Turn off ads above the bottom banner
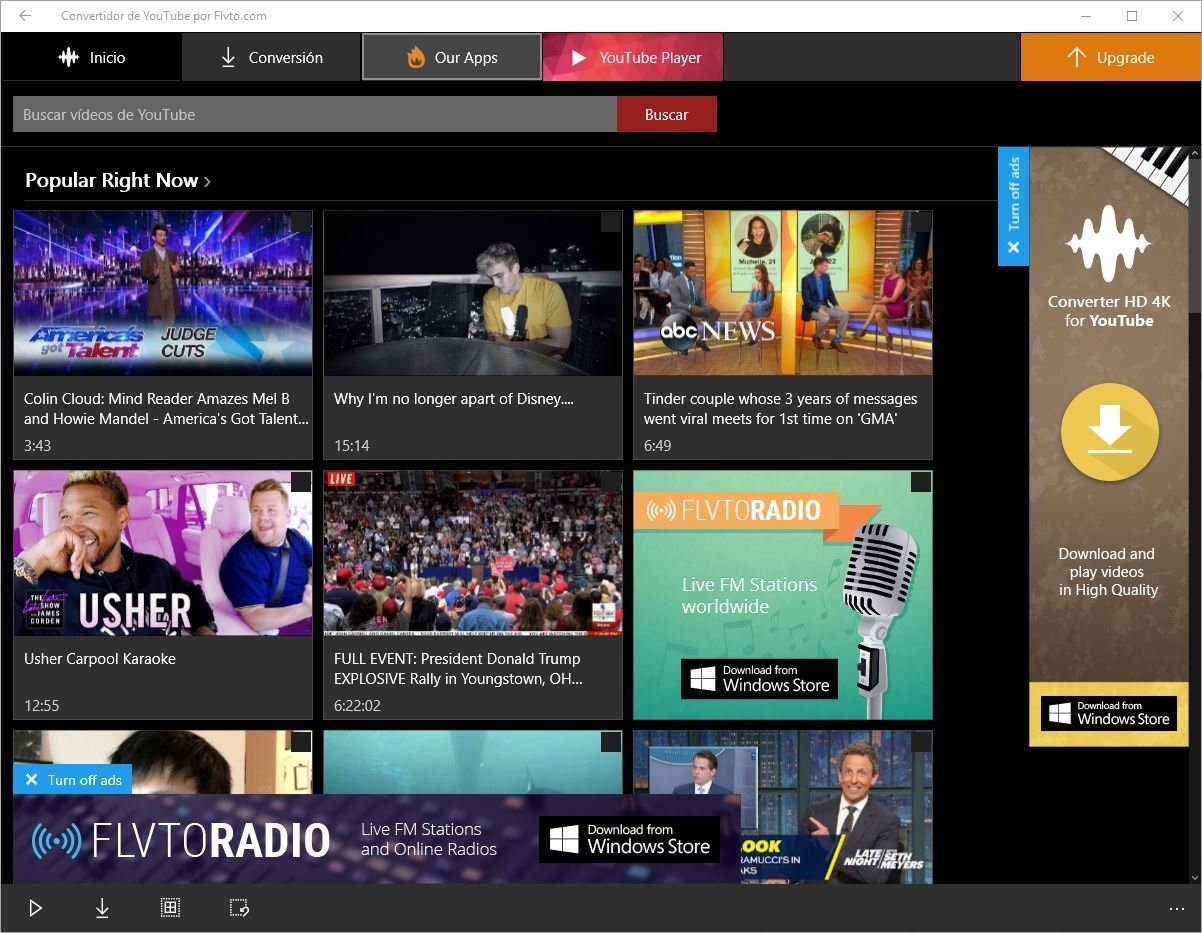The image size is (1202, 933). coord(74,780)
